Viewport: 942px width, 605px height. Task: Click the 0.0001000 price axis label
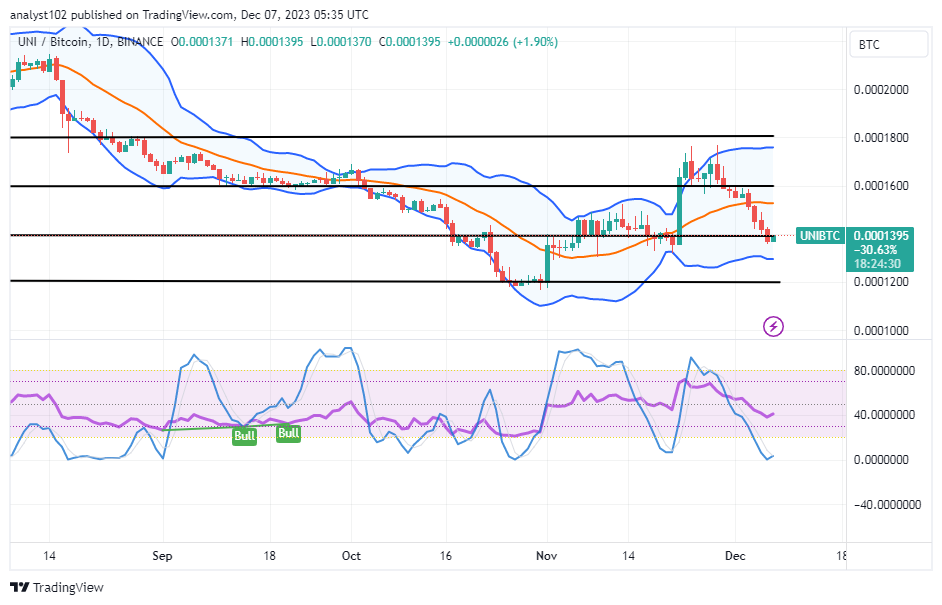tap(881, 330)
